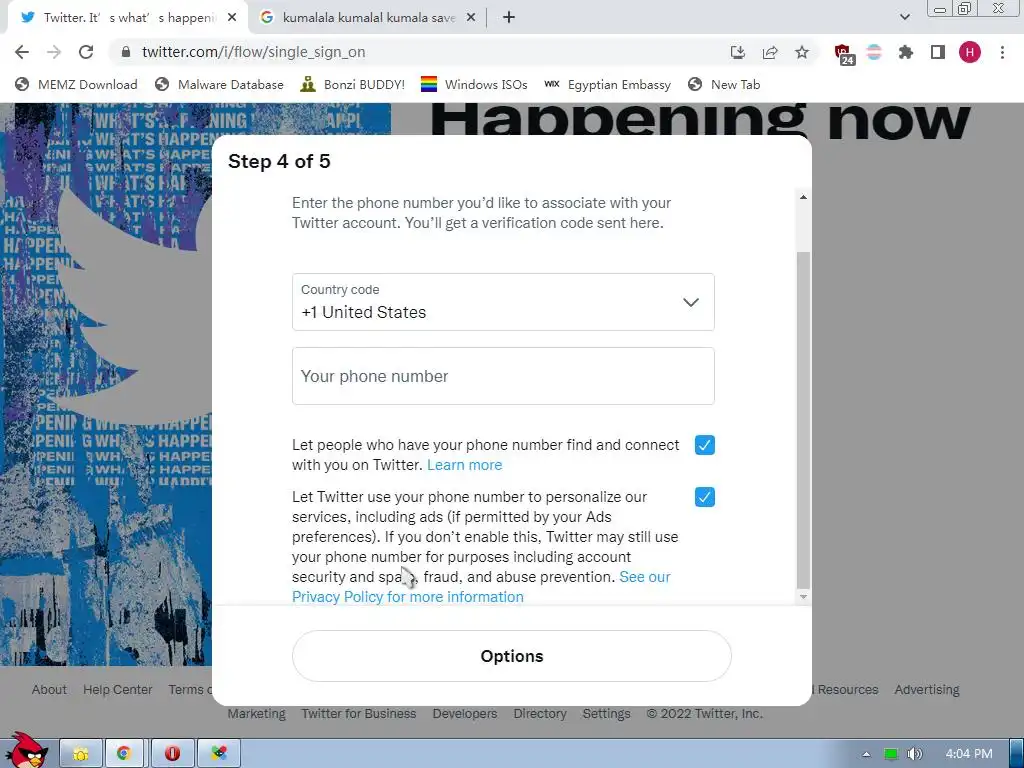Open the share page icon in address bar
This screenshot has height=768, width=1024.
770,52
